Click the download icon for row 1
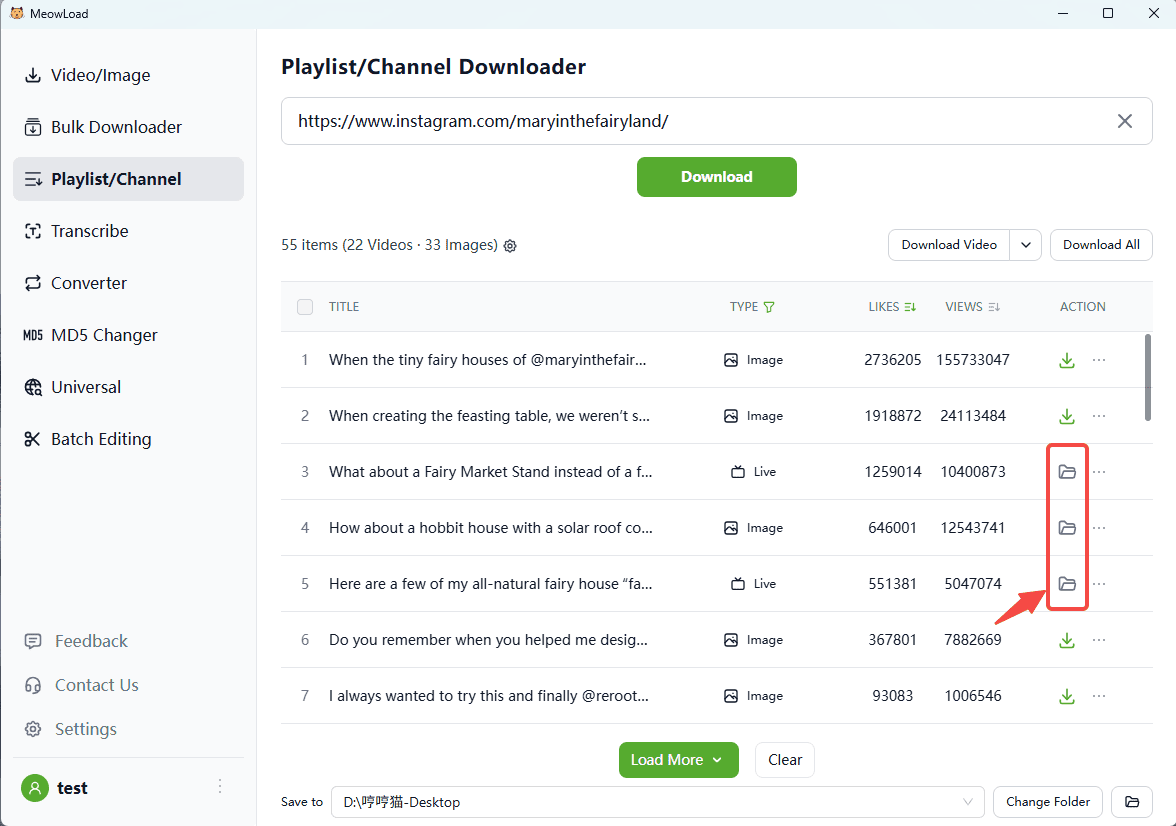This screenshot has height=826, width=1176. point(1067,360)
